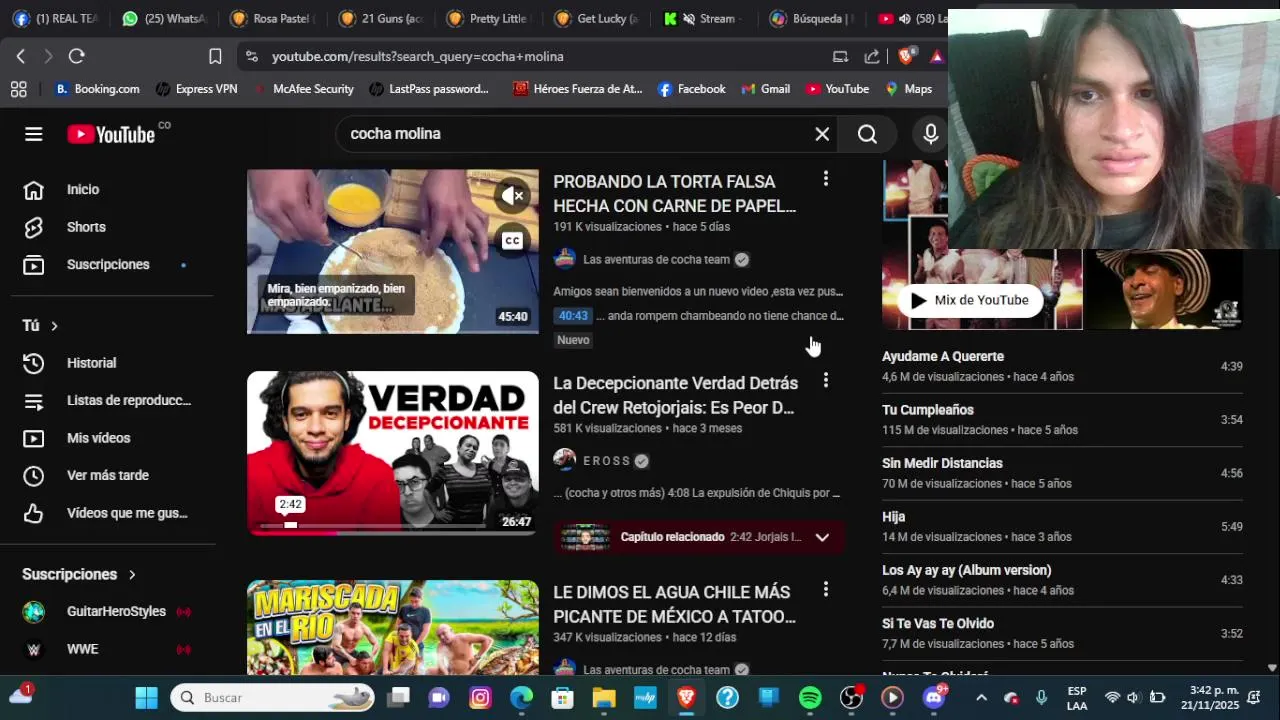Viewport: 1280px width, 720px height.
Task: Switch to the 21 Guns browser tab
Action: [x=382, y=18]
